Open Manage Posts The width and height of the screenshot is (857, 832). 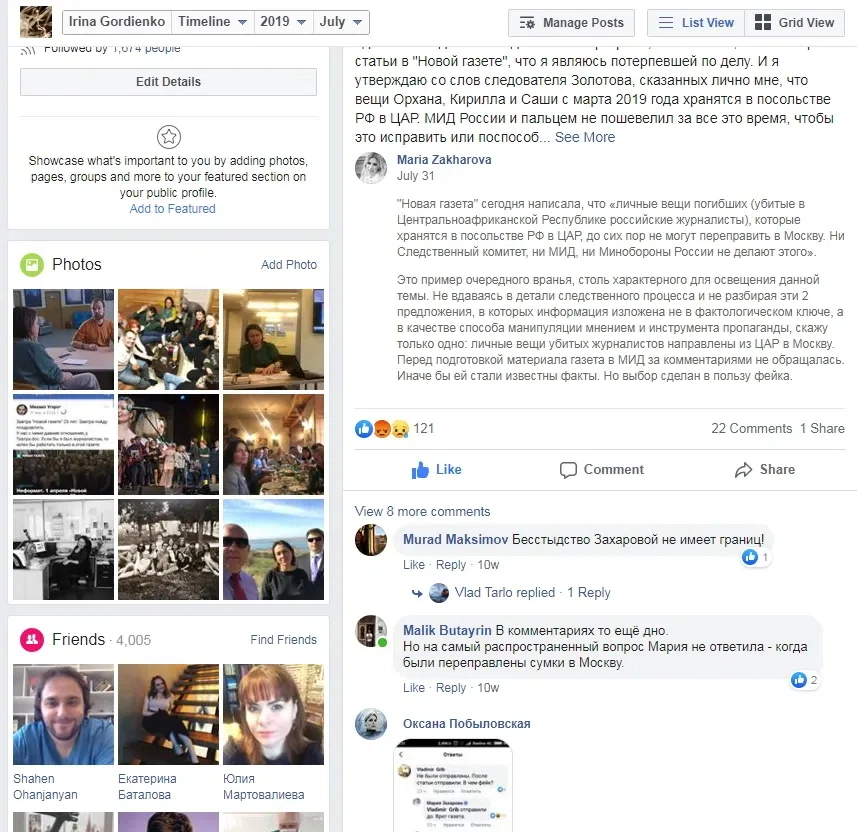571,23
